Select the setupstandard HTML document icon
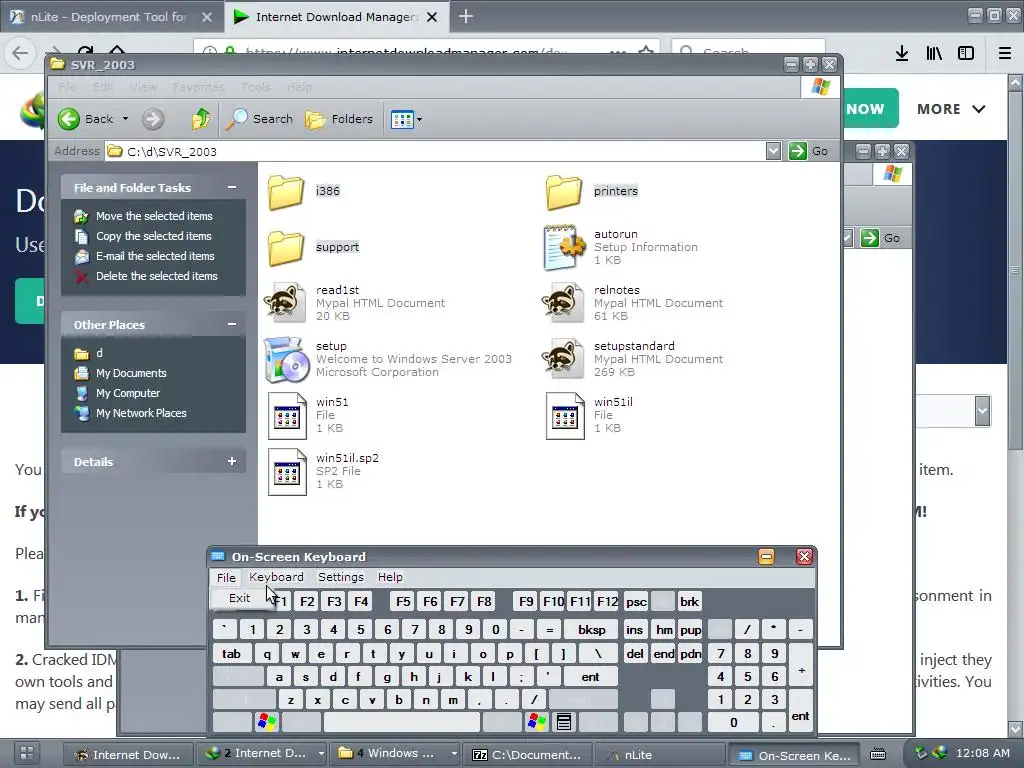Image resolution: width=1024 pixels, height=768 pixels. click(x=564, y=359)
